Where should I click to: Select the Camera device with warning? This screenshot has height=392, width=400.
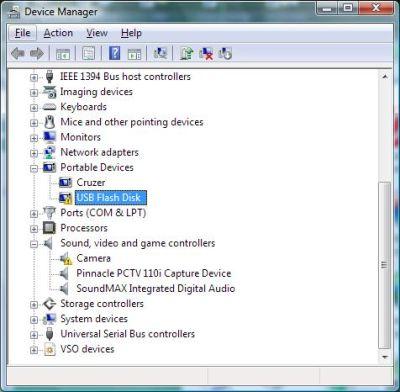93,258
